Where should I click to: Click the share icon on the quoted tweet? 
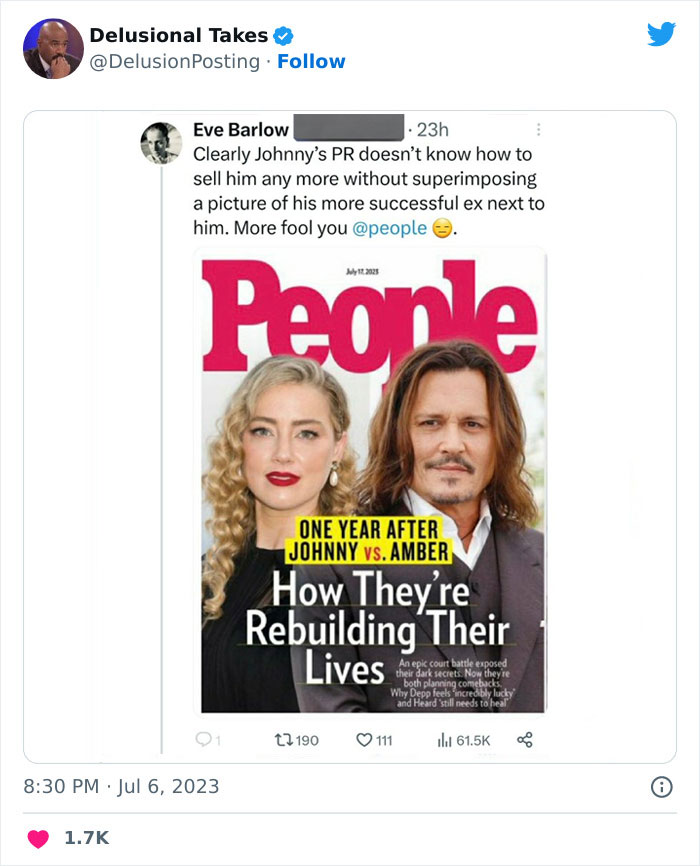(524, 740)
